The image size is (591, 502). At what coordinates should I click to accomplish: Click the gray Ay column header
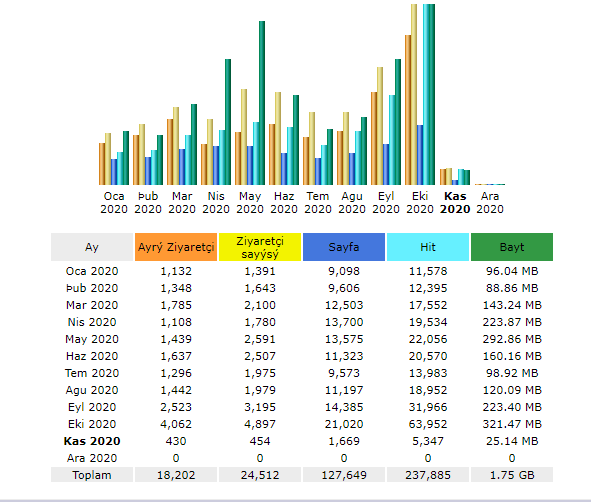click(92, 247)
